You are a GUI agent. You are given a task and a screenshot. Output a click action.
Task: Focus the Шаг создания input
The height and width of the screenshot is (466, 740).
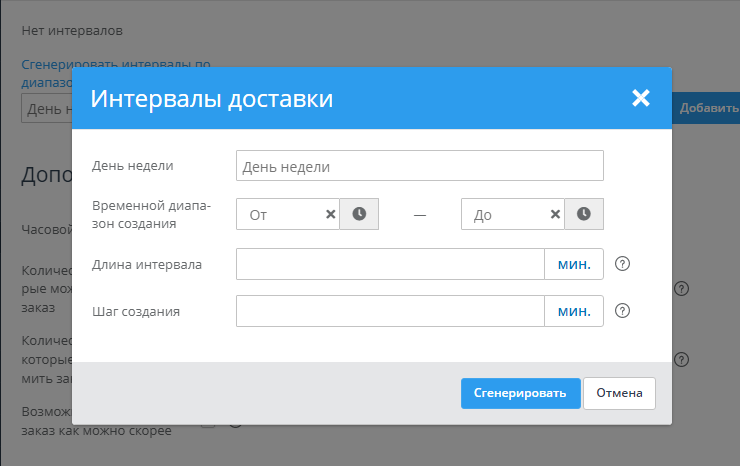[x=390, y=311]
